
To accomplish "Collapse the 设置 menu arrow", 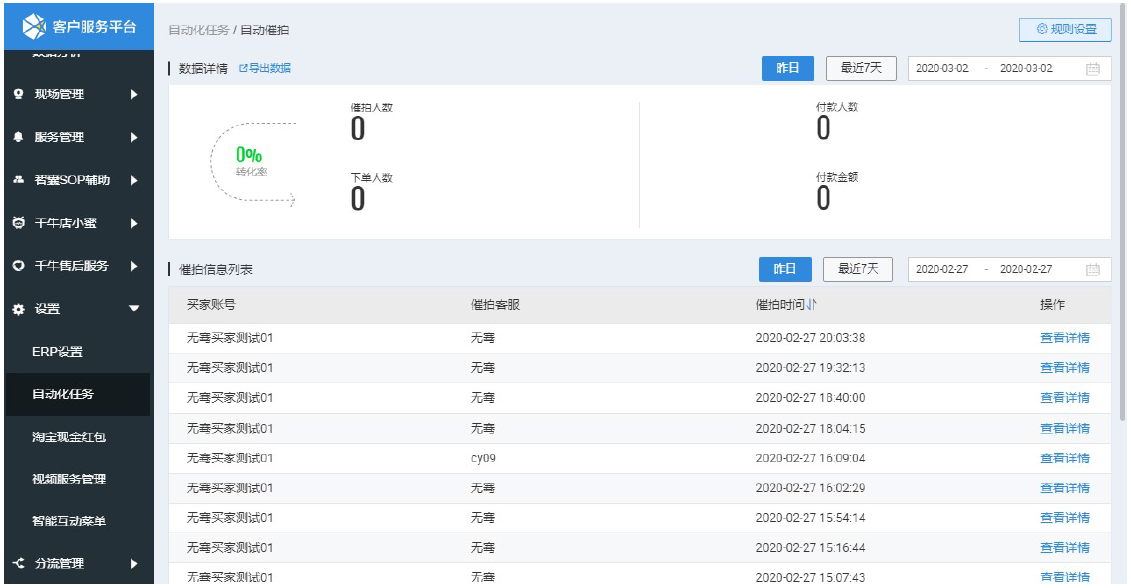I will pos(134,310).
